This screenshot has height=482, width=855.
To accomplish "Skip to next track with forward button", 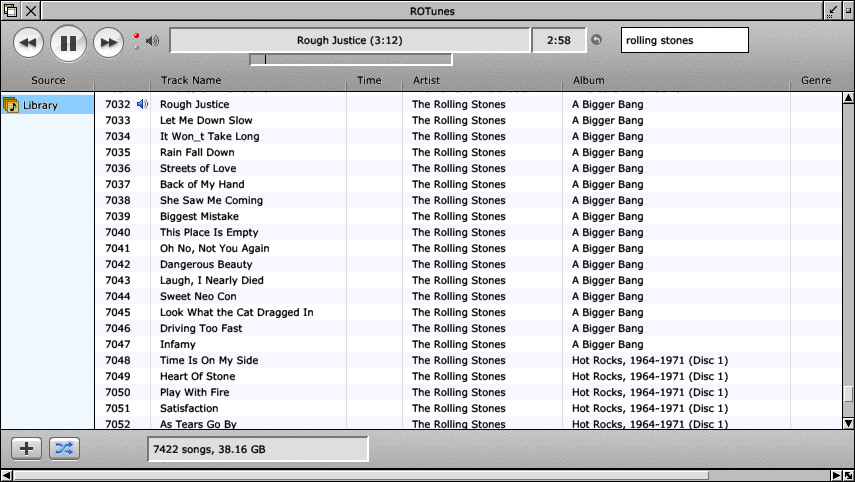I will point(109,43).
